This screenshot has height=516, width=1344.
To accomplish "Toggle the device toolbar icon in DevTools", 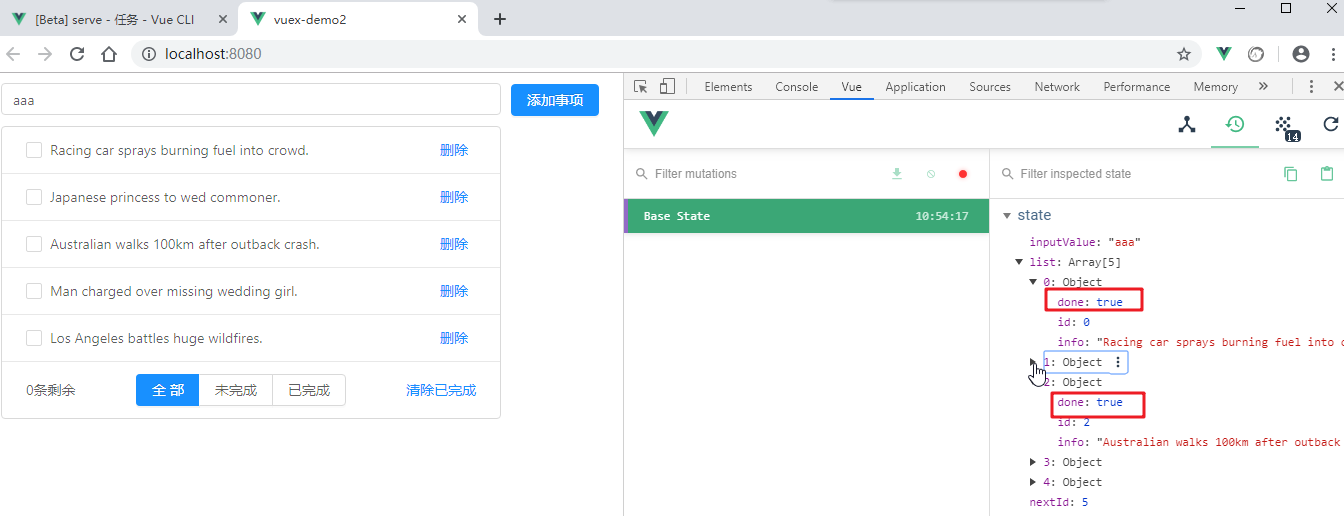I will click(667, 87).
